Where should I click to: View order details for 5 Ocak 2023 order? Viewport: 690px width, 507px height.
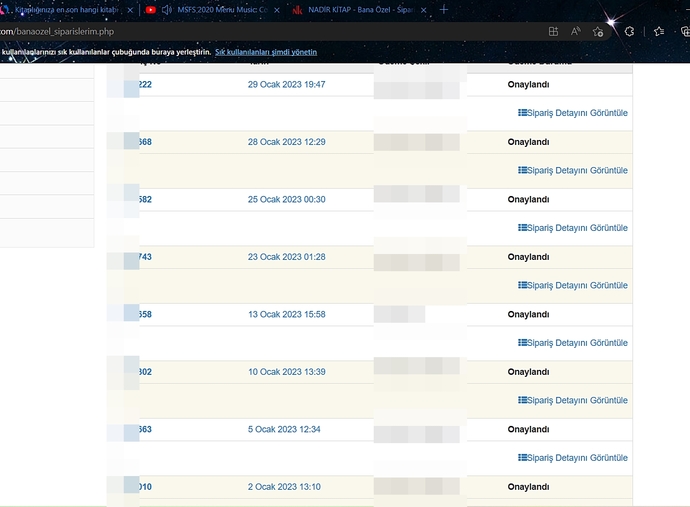click(573, 458)
